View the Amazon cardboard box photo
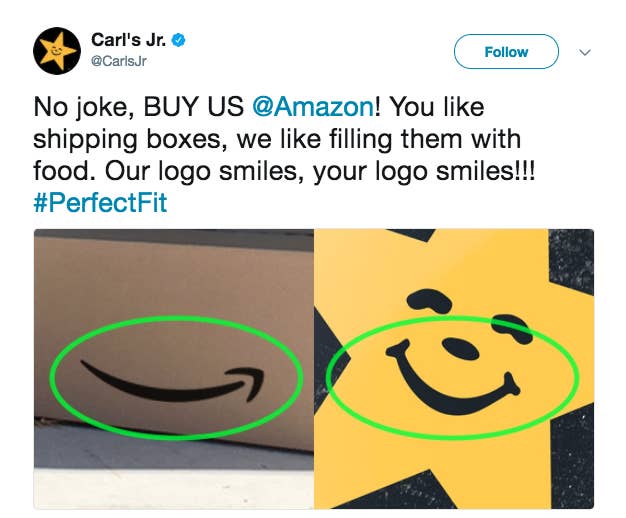626x518 pixels. (x=174, y=369)
